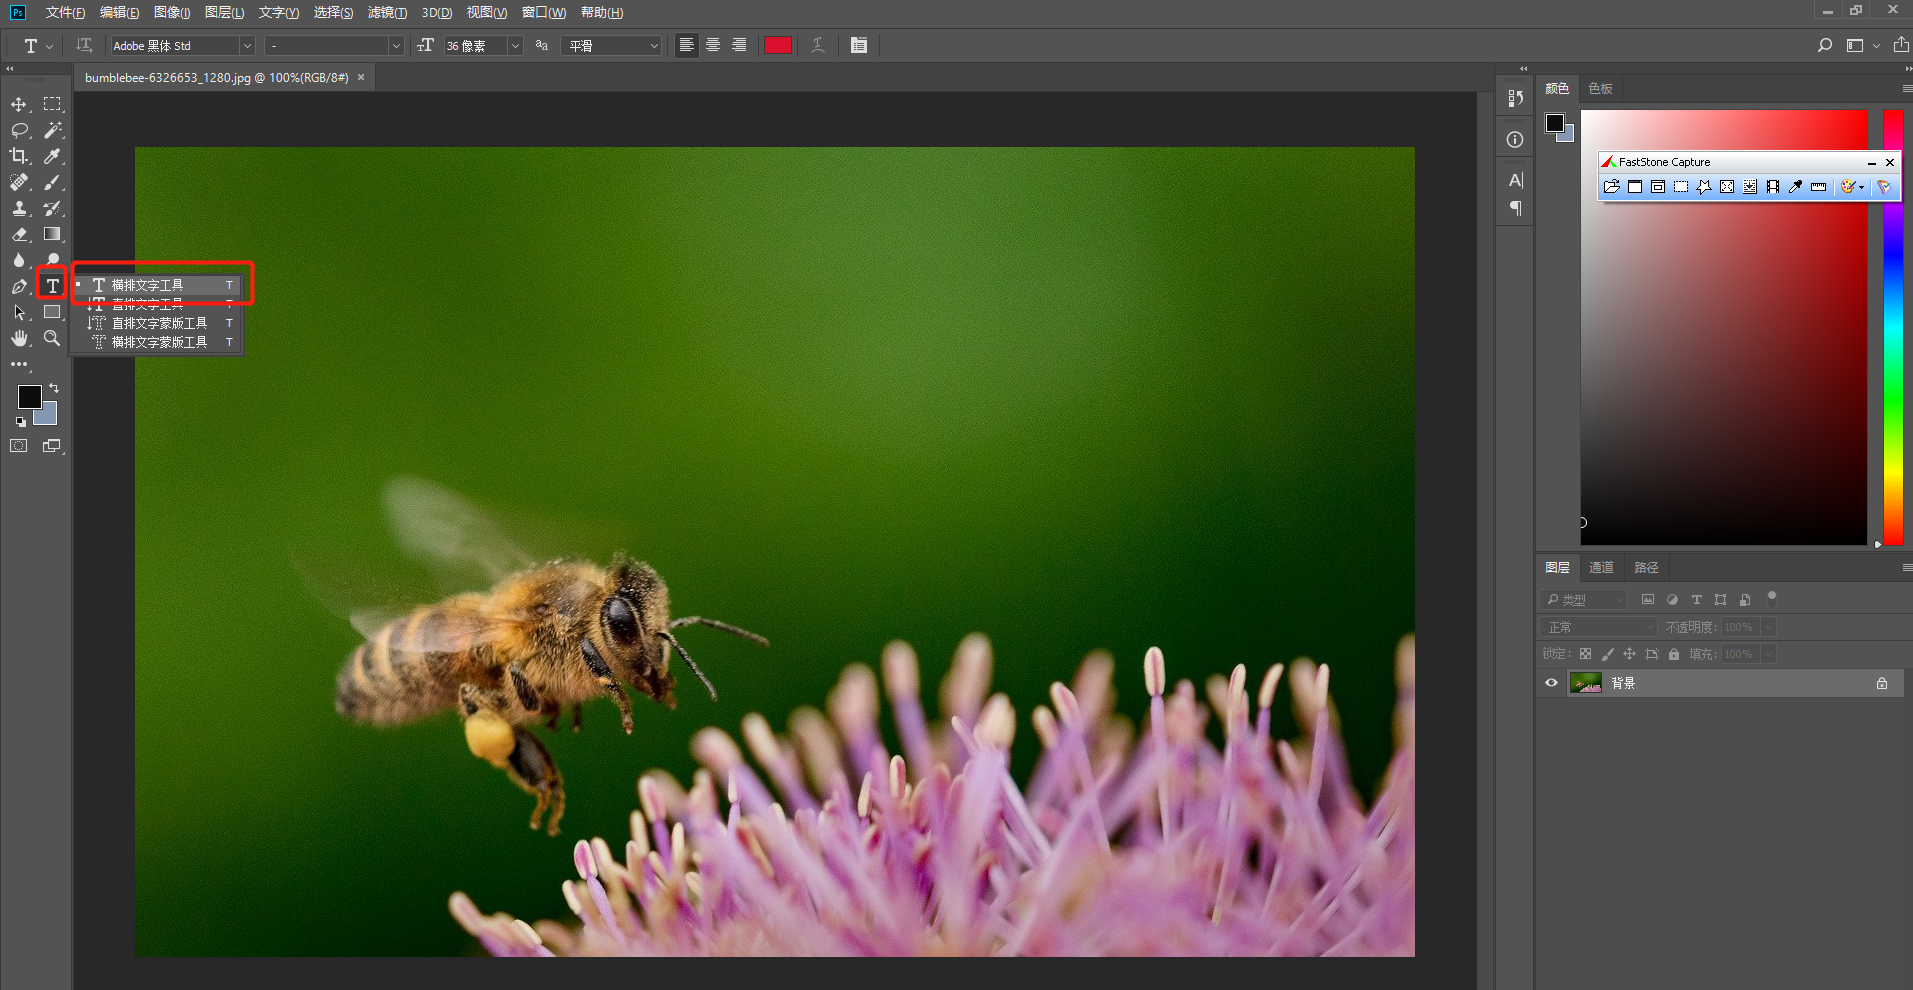This screenshot has height=990, width=1913.
Task: Select the Healing Brush tool
Action: (19, 182)
